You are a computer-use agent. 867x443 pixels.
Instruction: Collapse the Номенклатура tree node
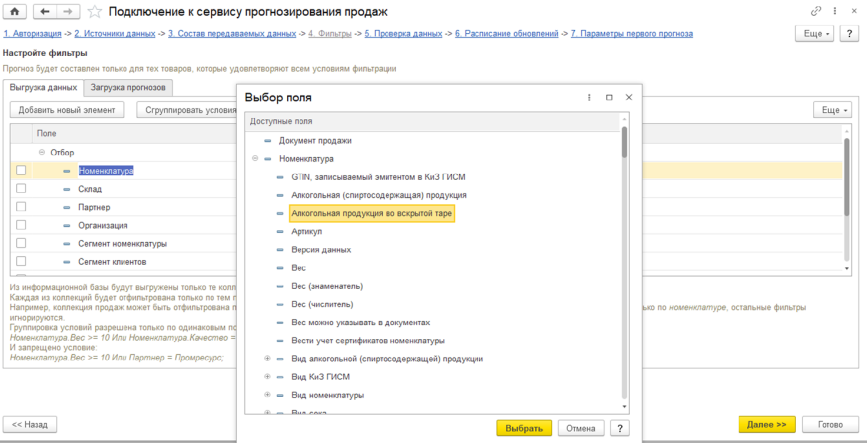[x=255, y=159]
